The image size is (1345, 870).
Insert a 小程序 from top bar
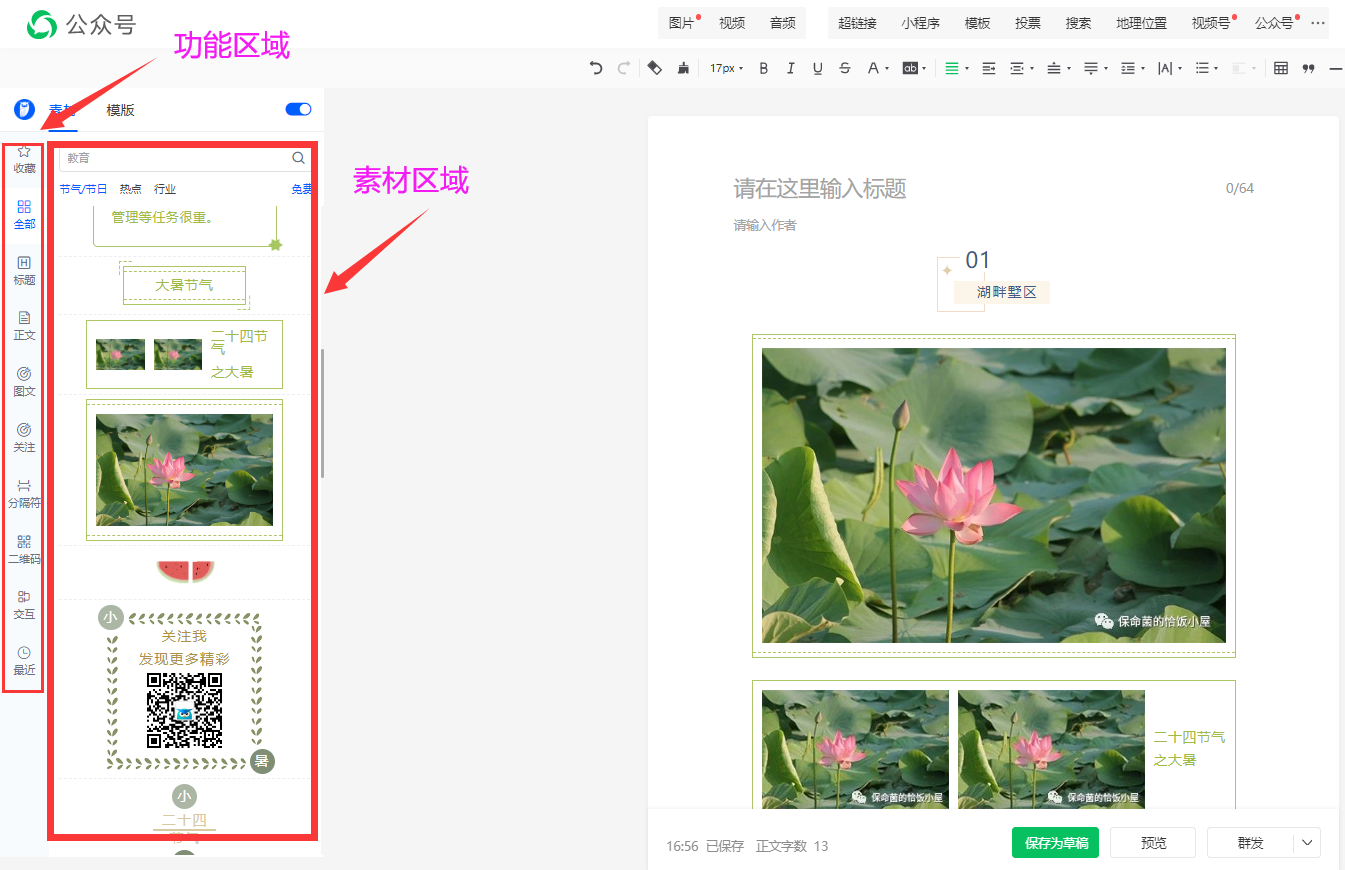[x=920, y=23]
